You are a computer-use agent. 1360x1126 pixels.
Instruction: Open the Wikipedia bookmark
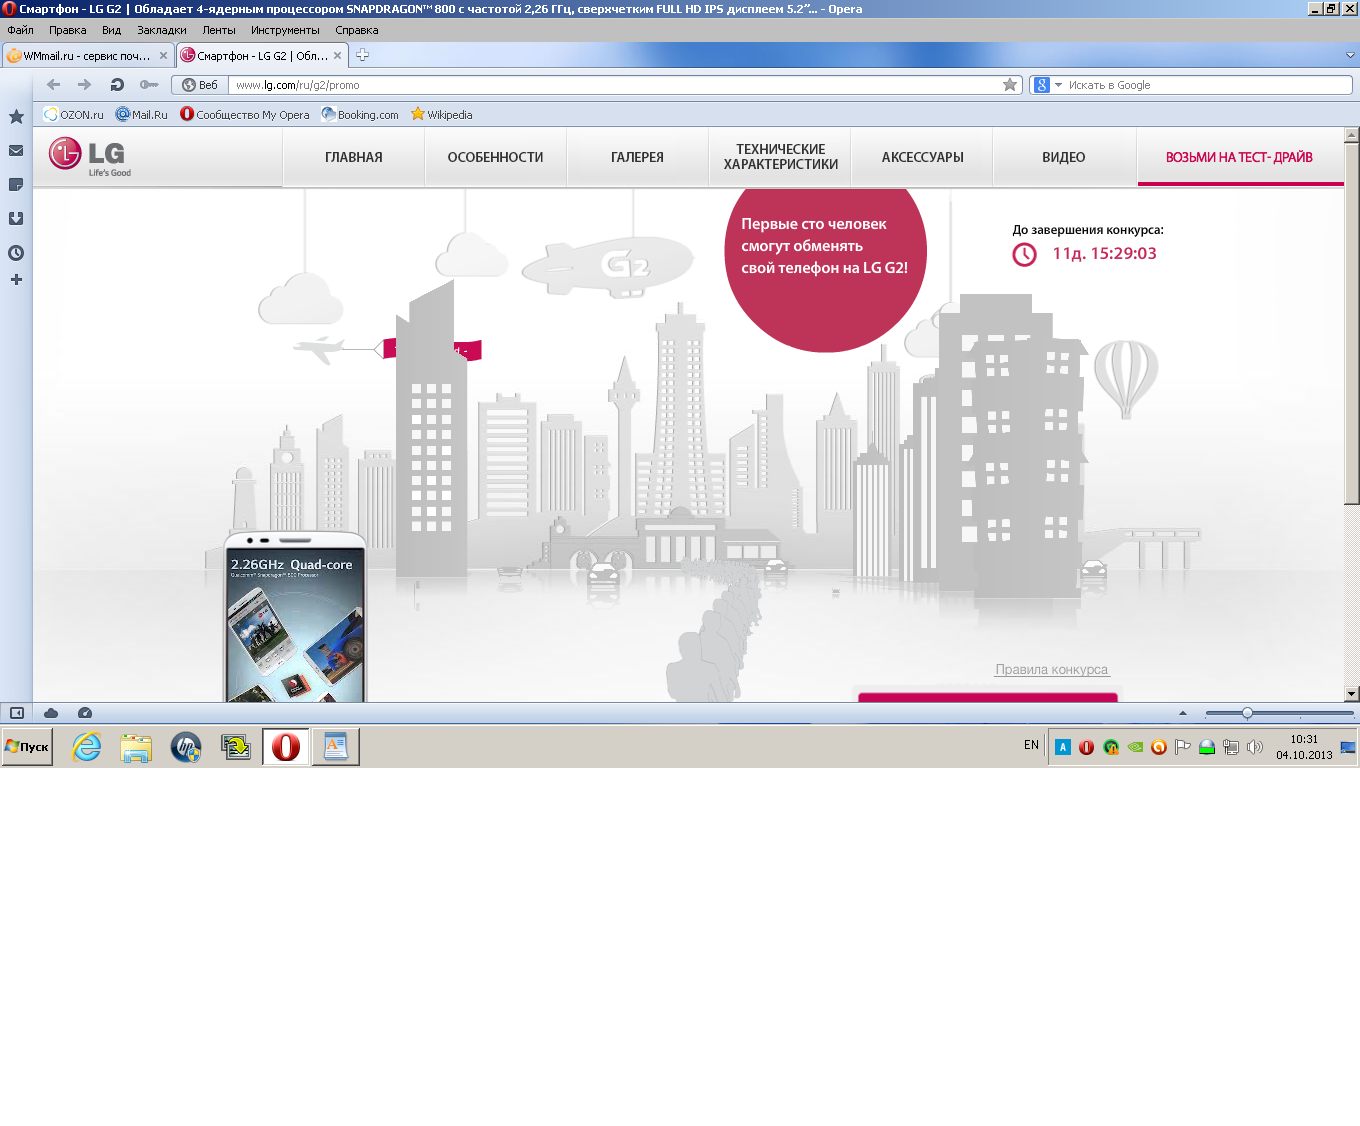441,115
